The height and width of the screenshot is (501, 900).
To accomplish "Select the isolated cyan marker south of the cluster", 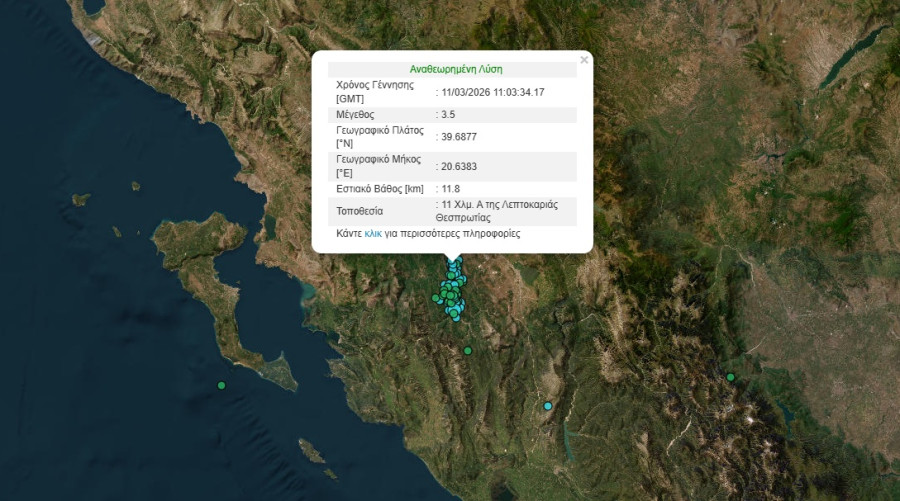I will tap(547, 406).
